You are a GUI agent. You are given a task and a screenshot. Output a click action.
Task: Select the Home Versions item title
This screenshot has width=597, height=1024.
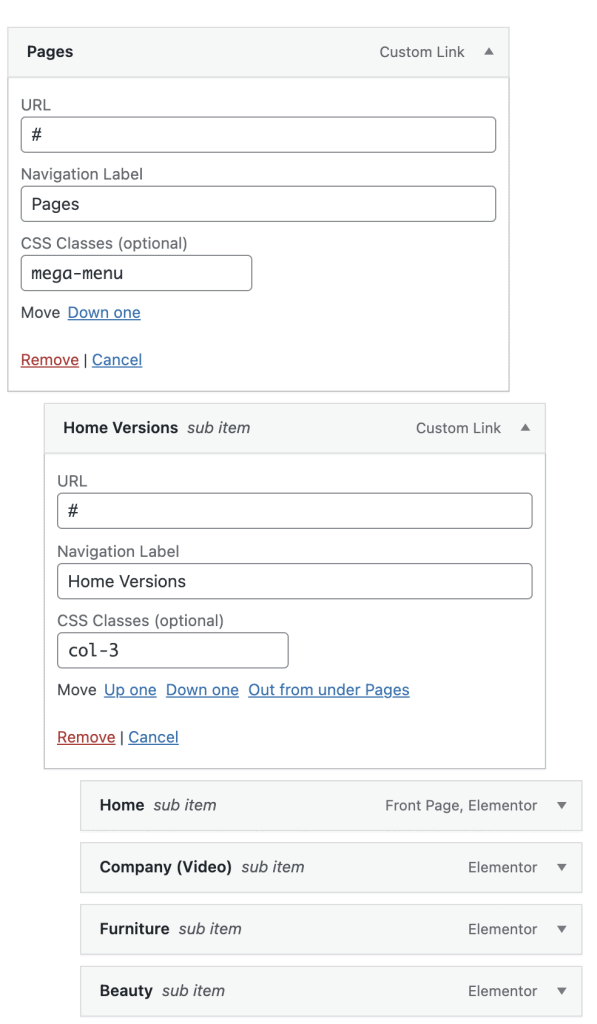tap(120, 428)
